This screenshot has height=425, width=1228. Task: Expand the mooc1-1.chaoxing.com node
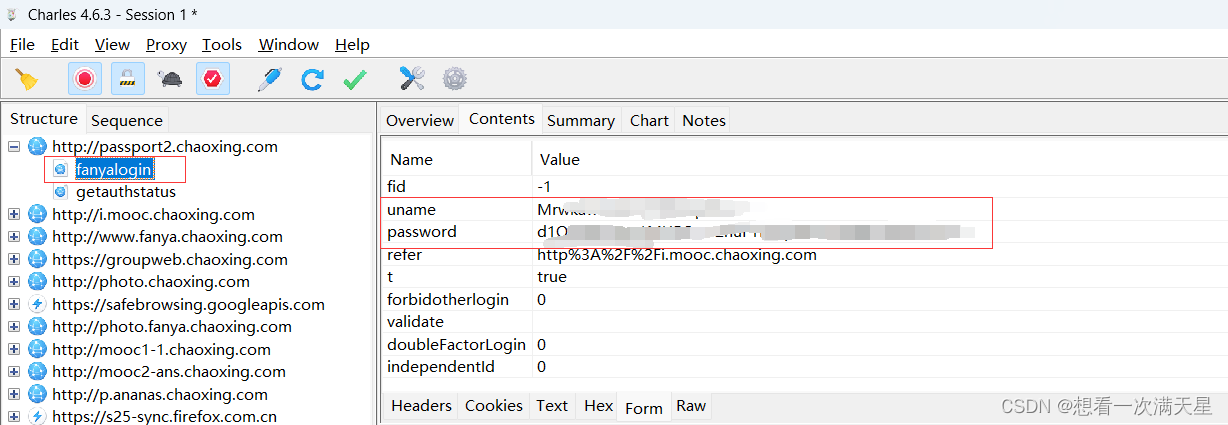(x=14, y=349)
